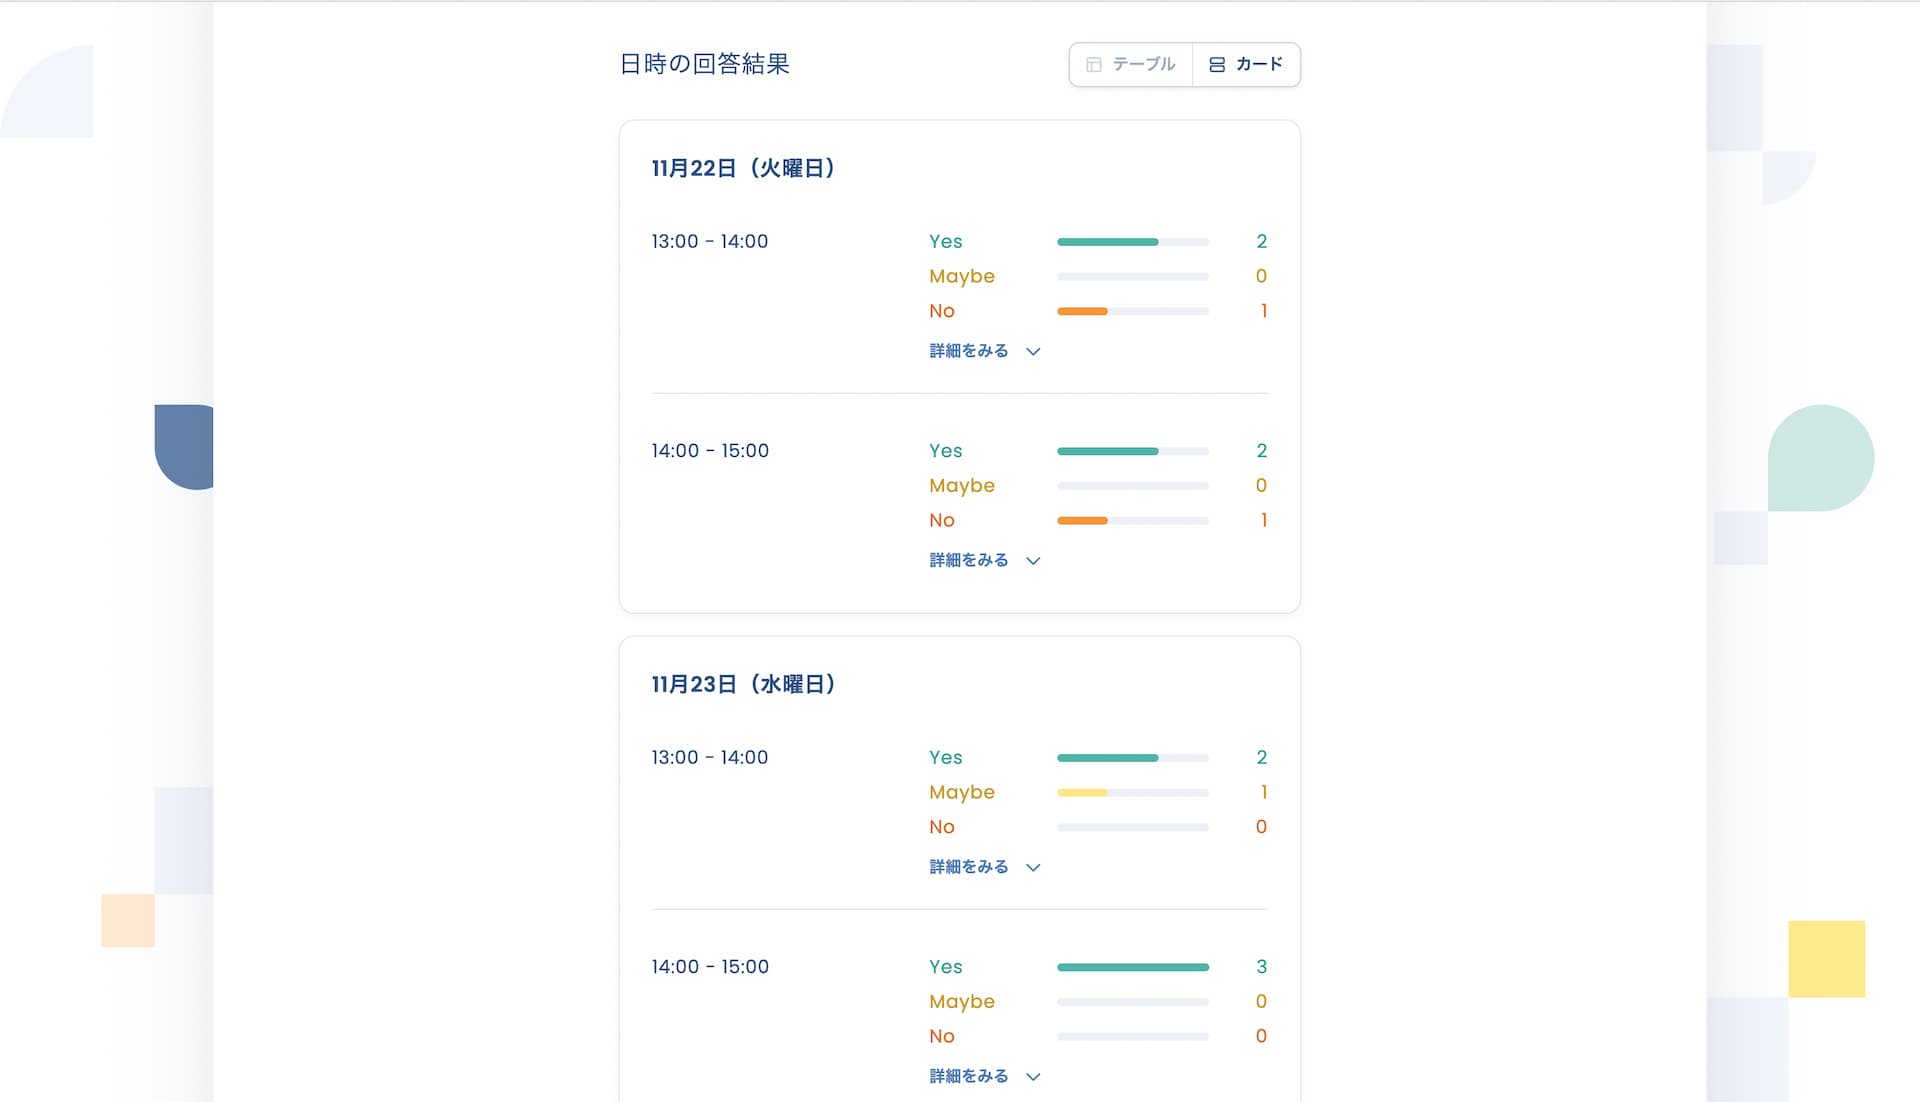Click No label for Nov 23 14:00 - 15:00

(942, 1036)
